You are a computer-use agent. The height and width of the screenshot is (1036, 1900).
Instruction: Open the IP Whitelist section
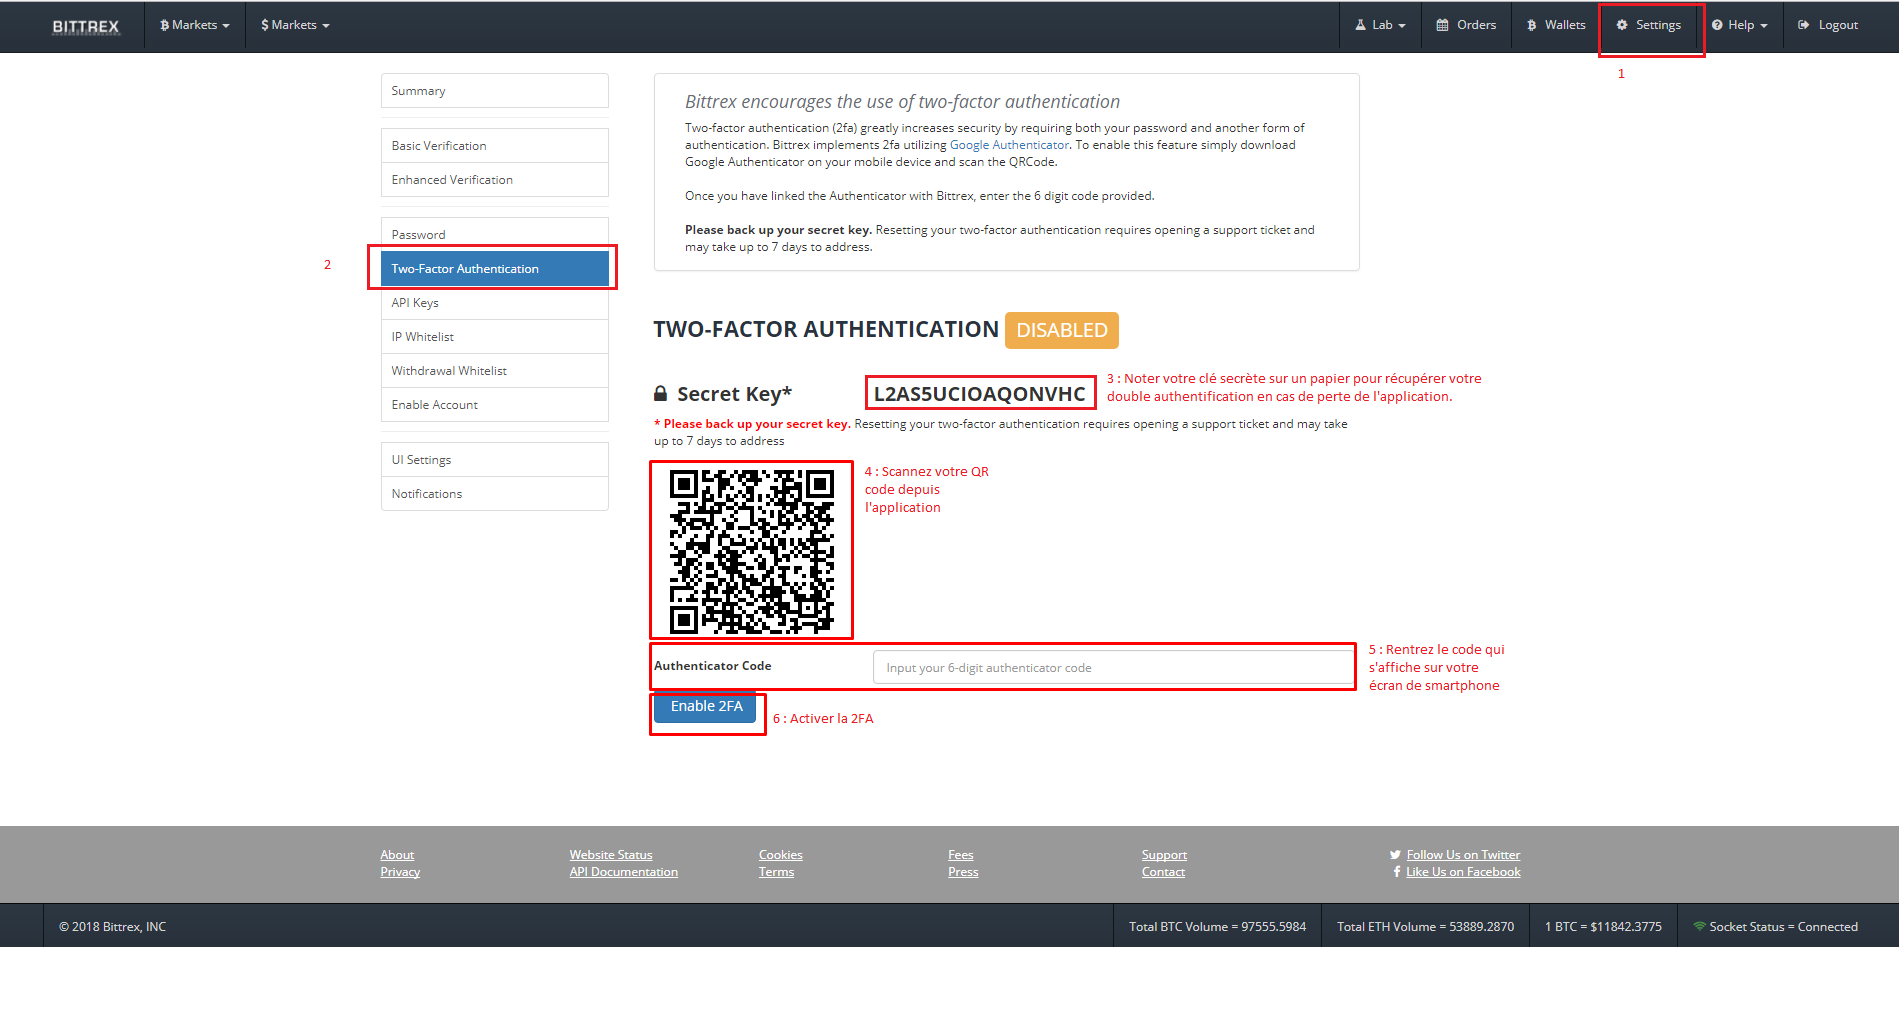click(x=495, y=337)
